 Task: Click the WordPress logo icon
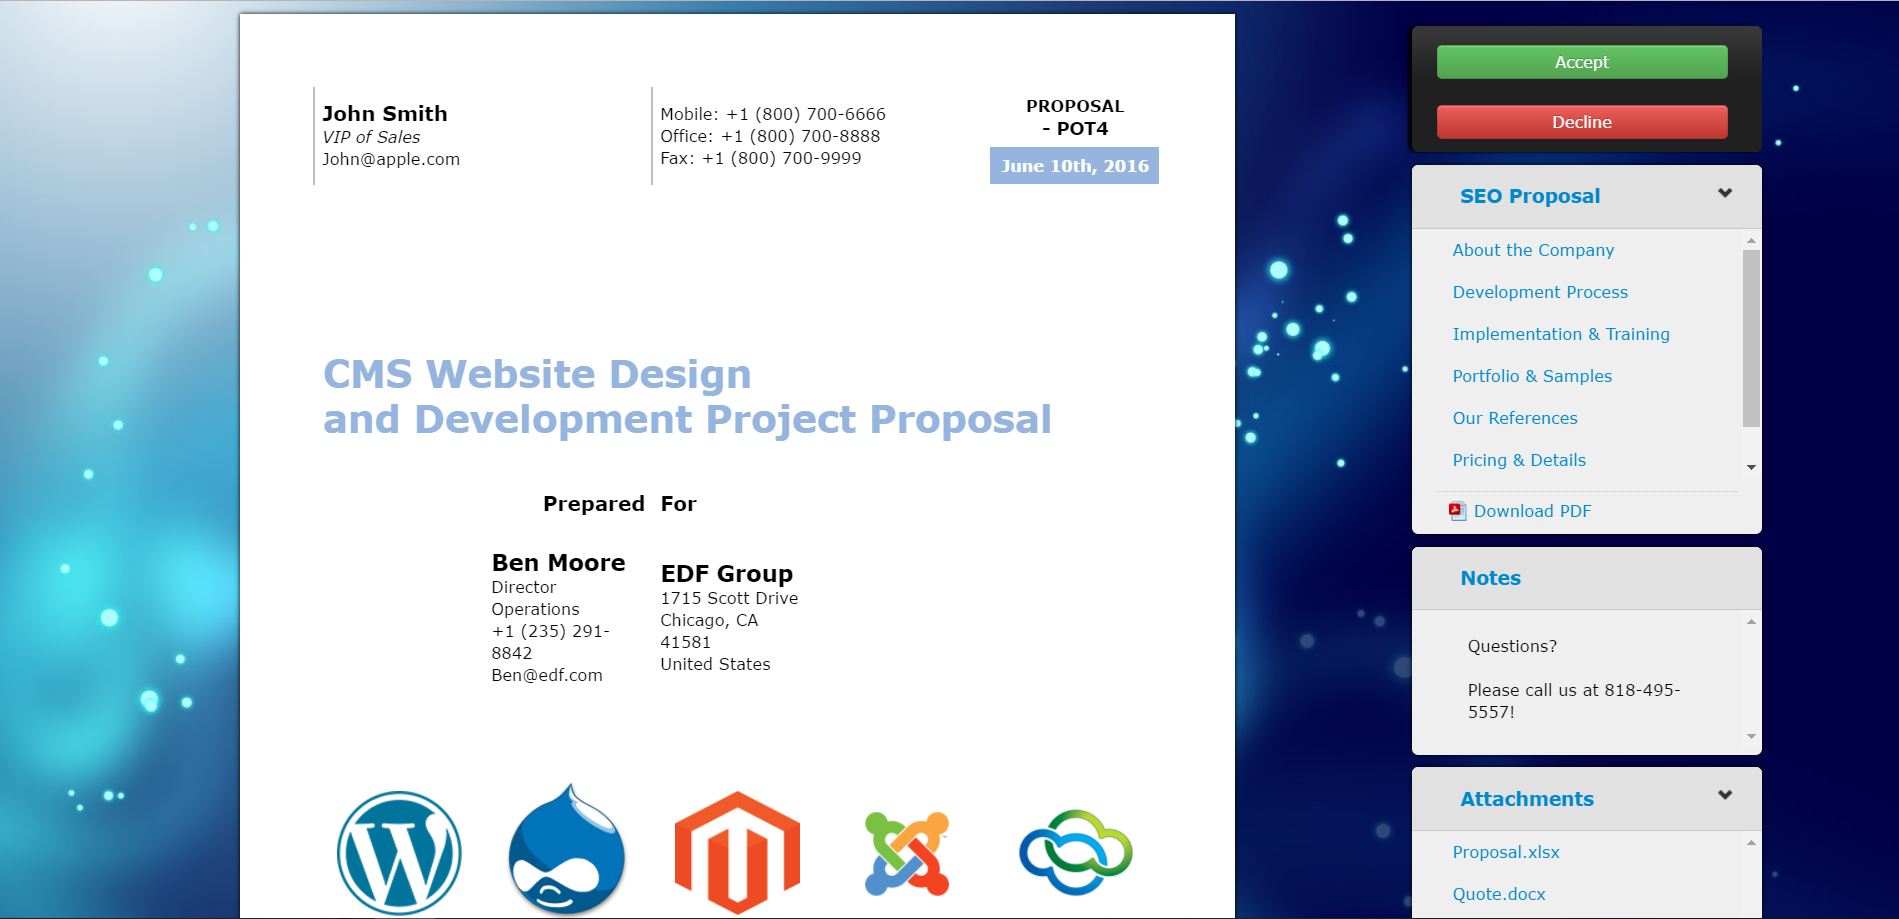399,853
